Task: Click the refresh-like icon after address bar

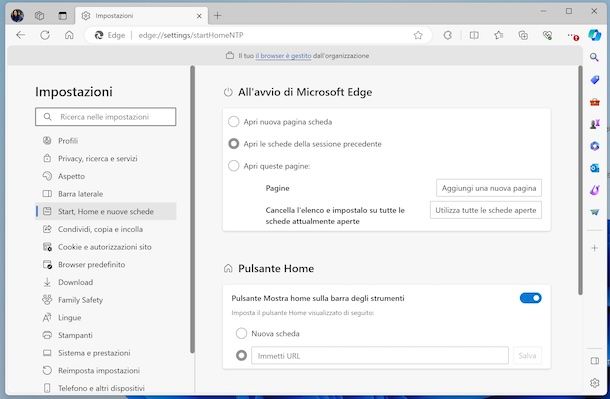Action: click(x=448, y=35)
